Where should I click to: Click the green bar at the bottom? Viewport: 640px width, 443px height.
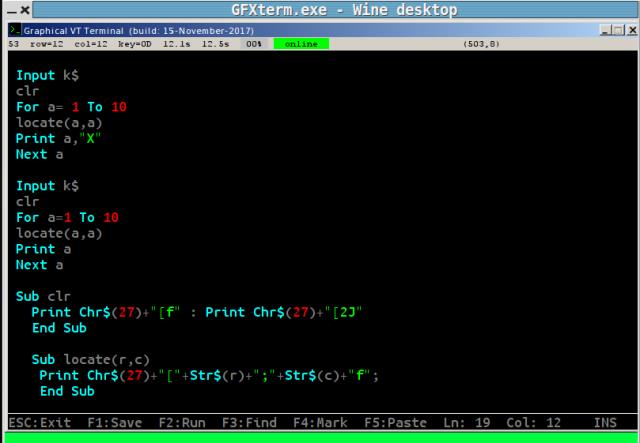coord(320,437)
